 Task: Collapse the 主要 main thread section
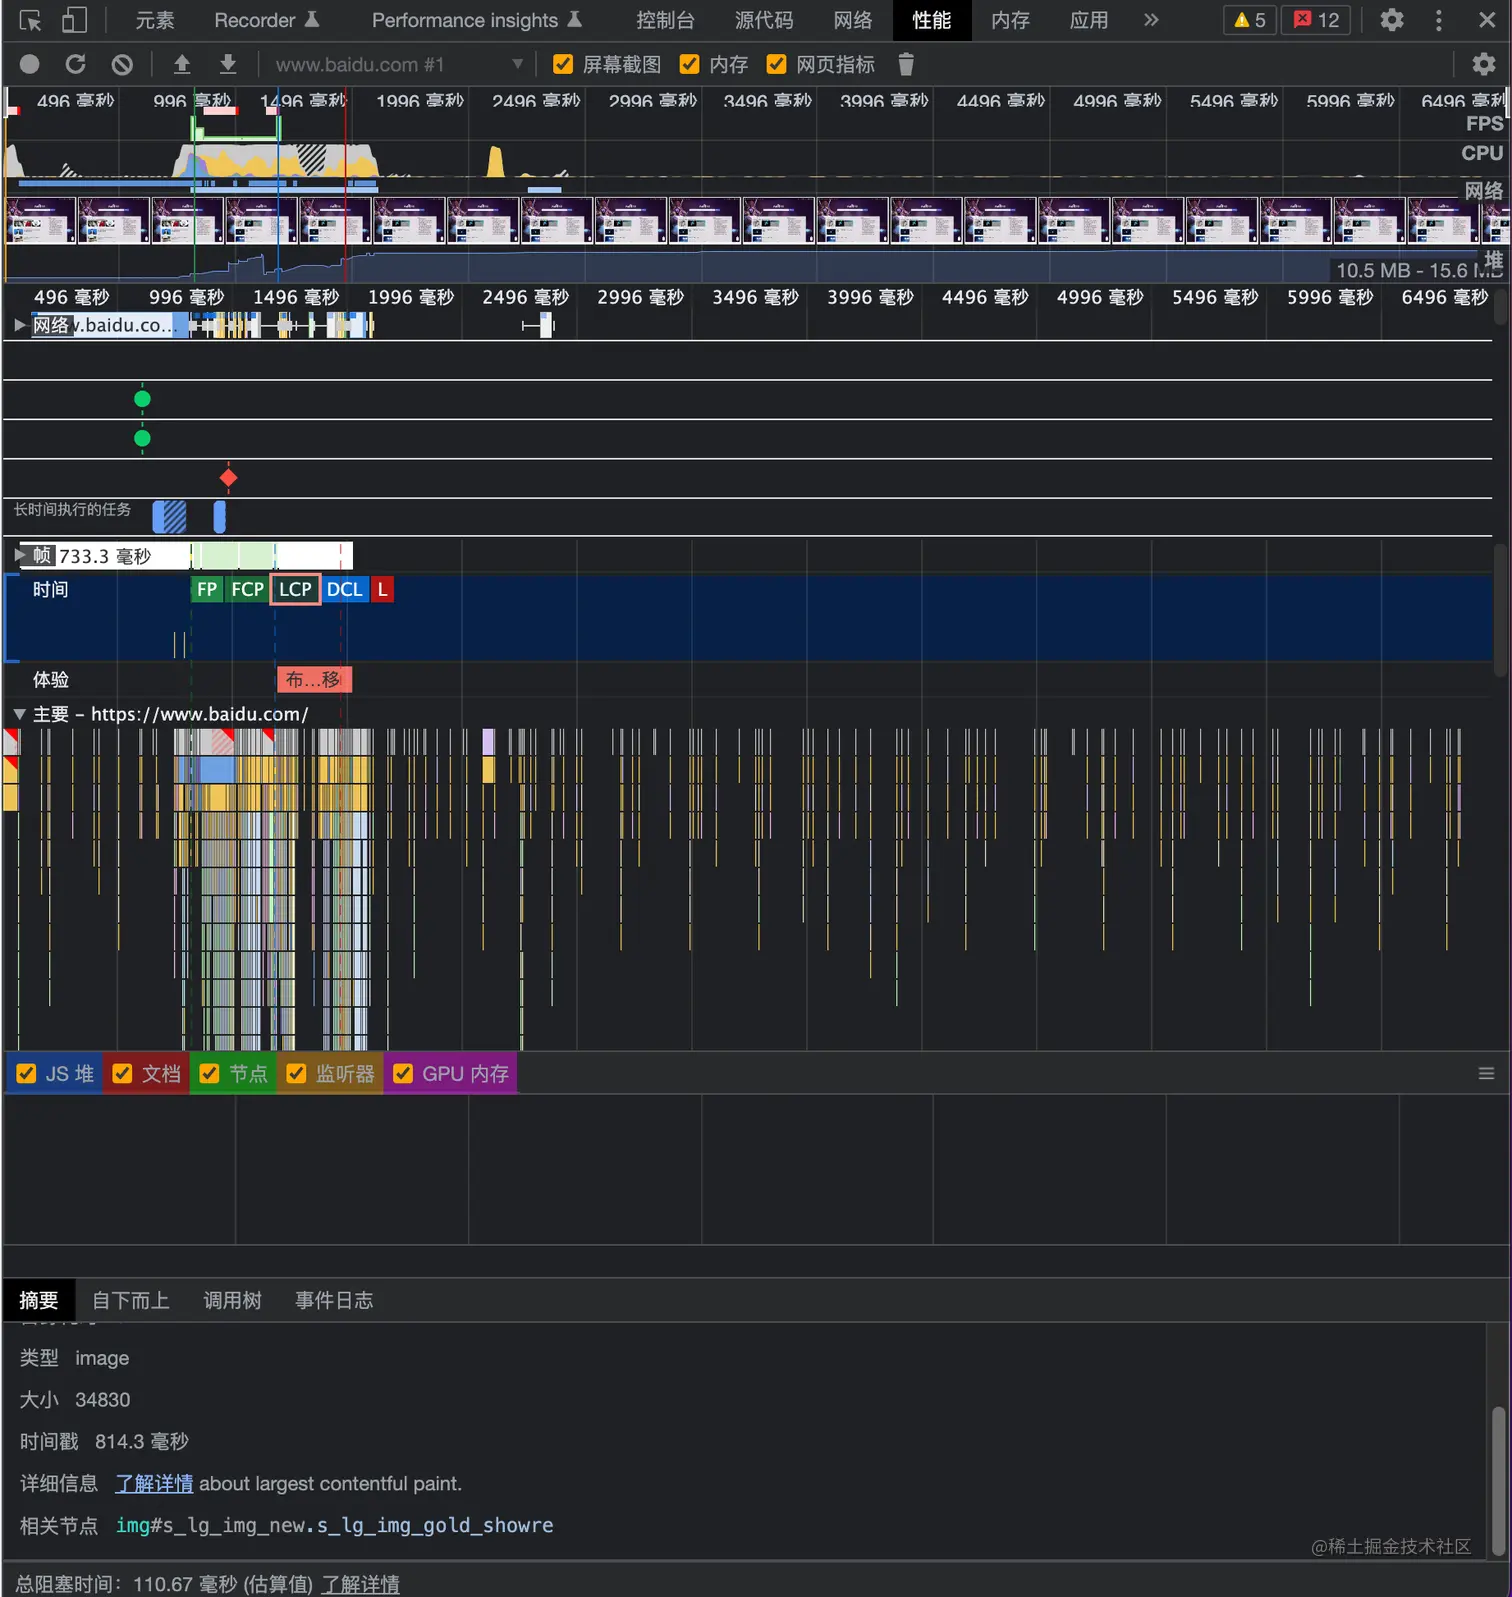[19, 714]
